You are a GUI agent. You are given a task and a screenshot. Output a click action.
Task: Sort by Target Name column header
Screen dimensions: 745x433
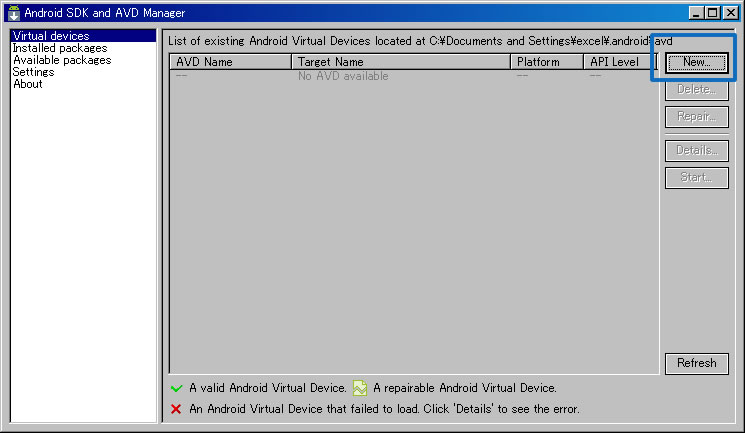click(401, 62)
